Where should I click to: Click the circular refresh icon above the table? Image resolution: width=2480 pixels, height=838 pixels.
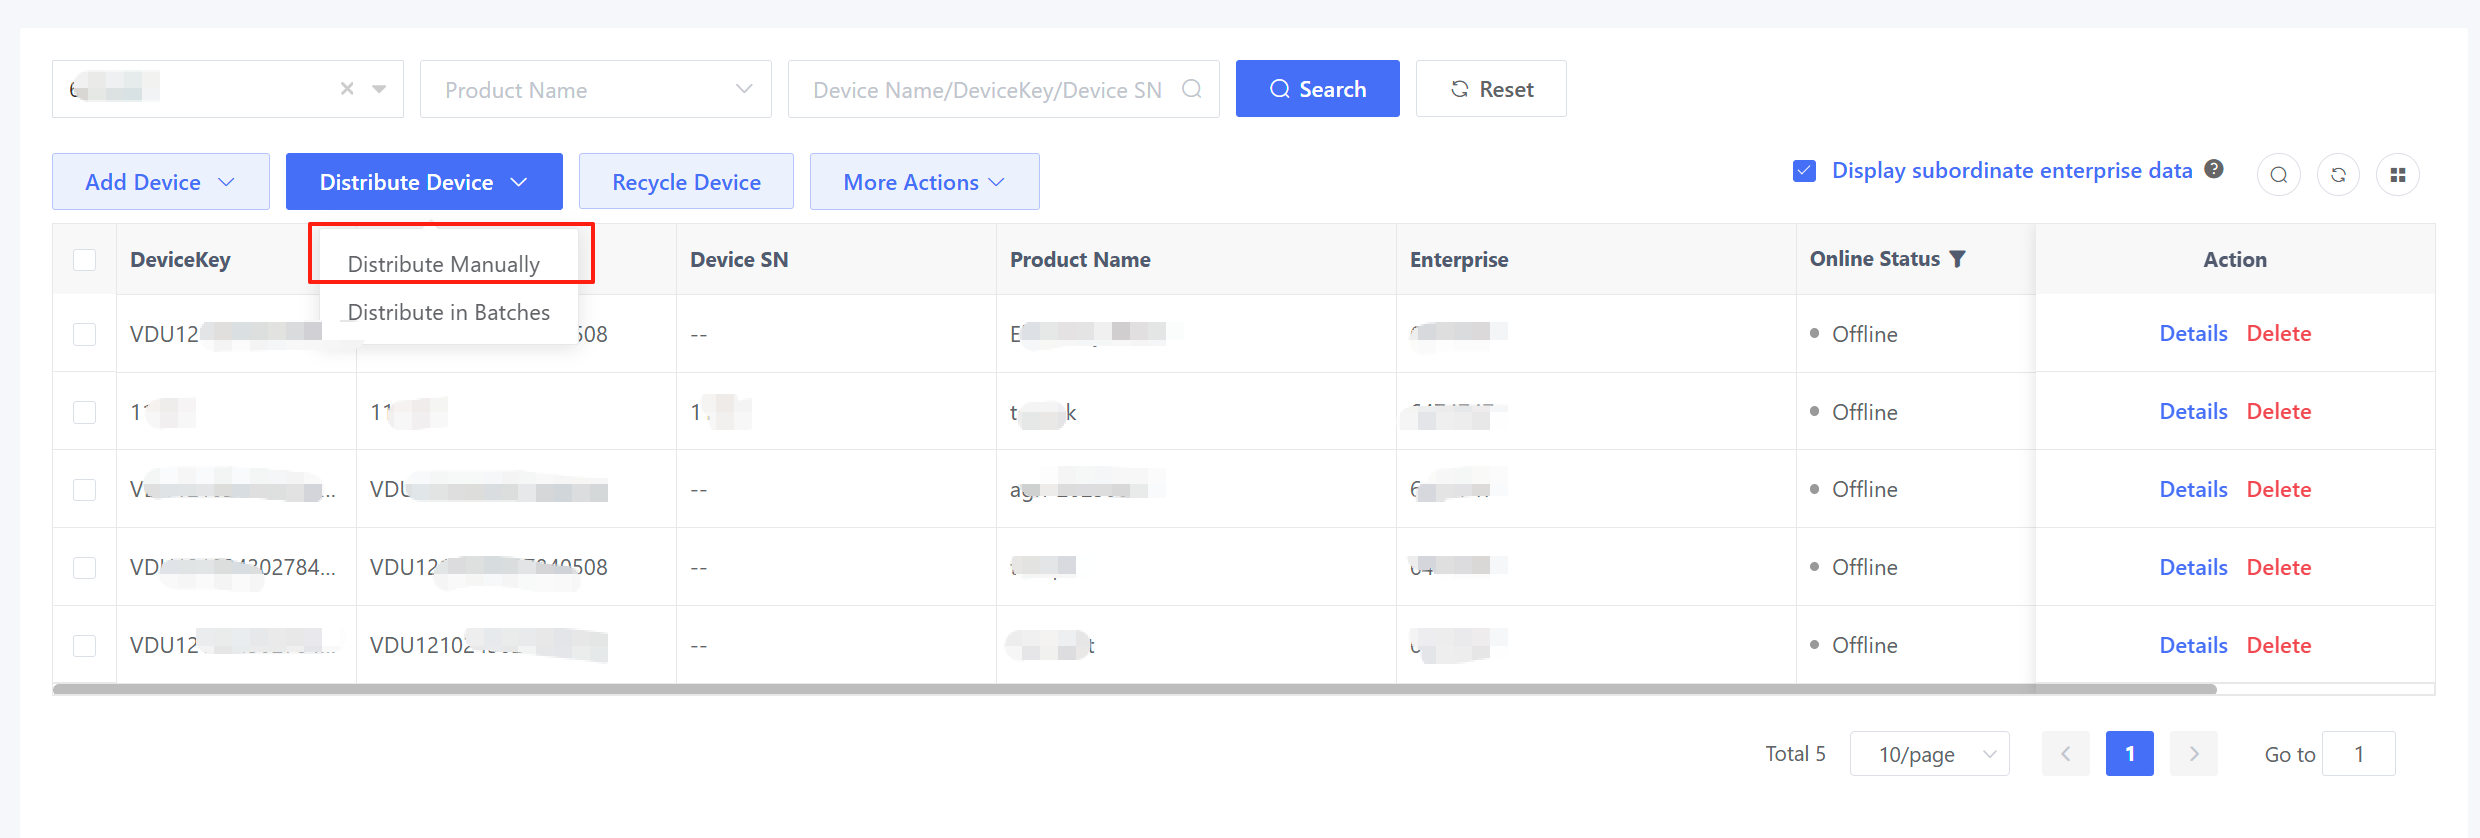coord(2338,175)
